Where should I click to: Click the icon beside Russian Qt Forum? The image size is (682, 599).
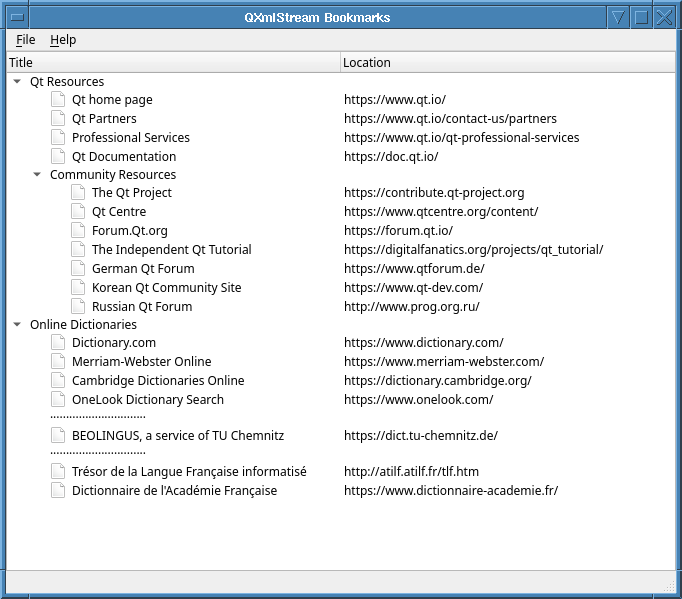point(78,307)
